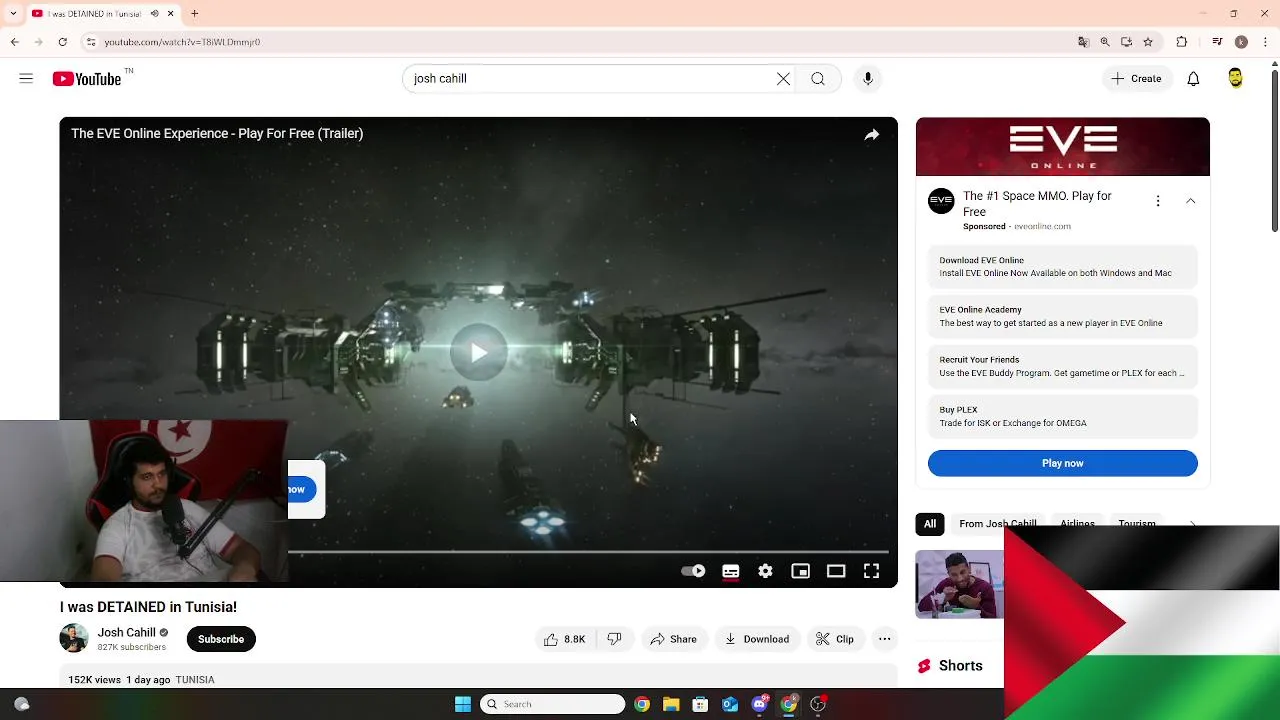Toggle subtitles/closed captions in the player
This screenshot has width=1280, height=720.
pyautogui.click(x=731, y=571)
